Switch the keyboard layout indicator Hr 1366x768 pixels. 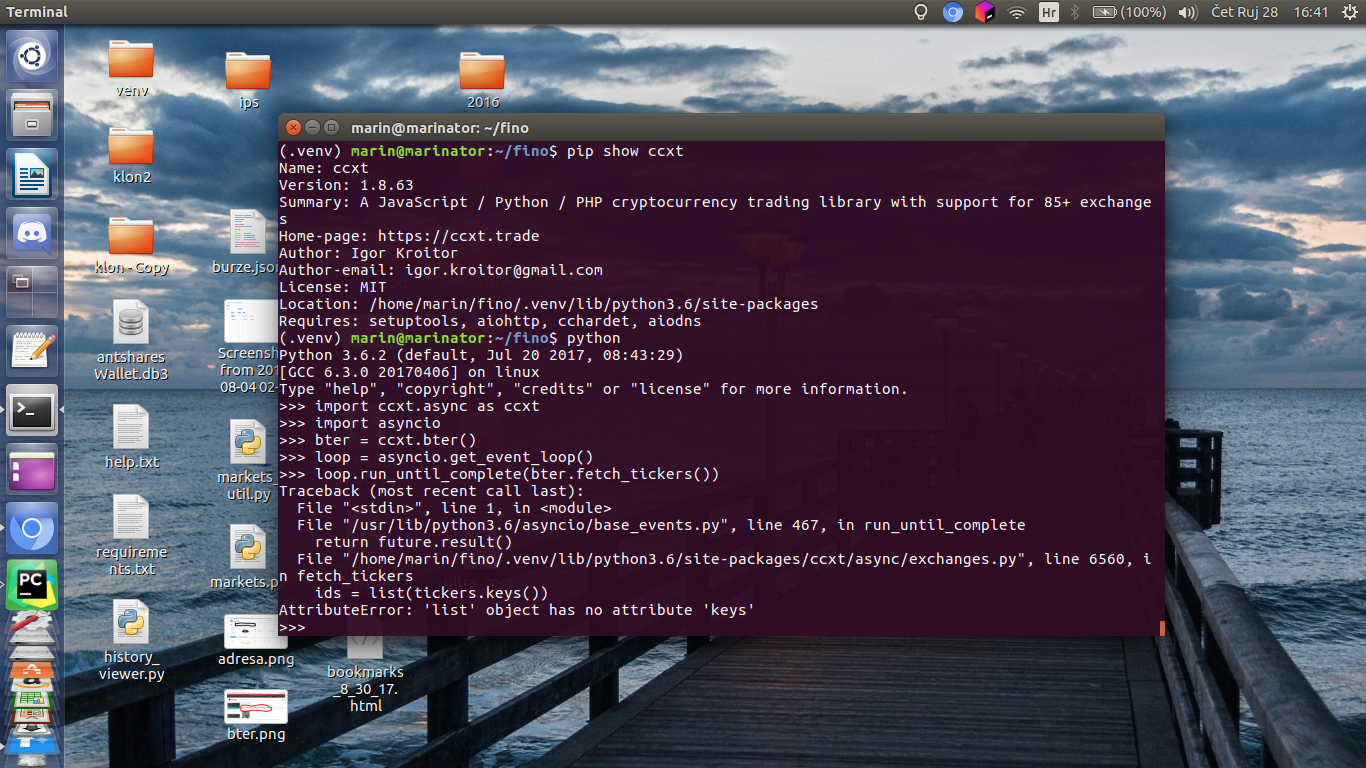[x=1047, y=12]
